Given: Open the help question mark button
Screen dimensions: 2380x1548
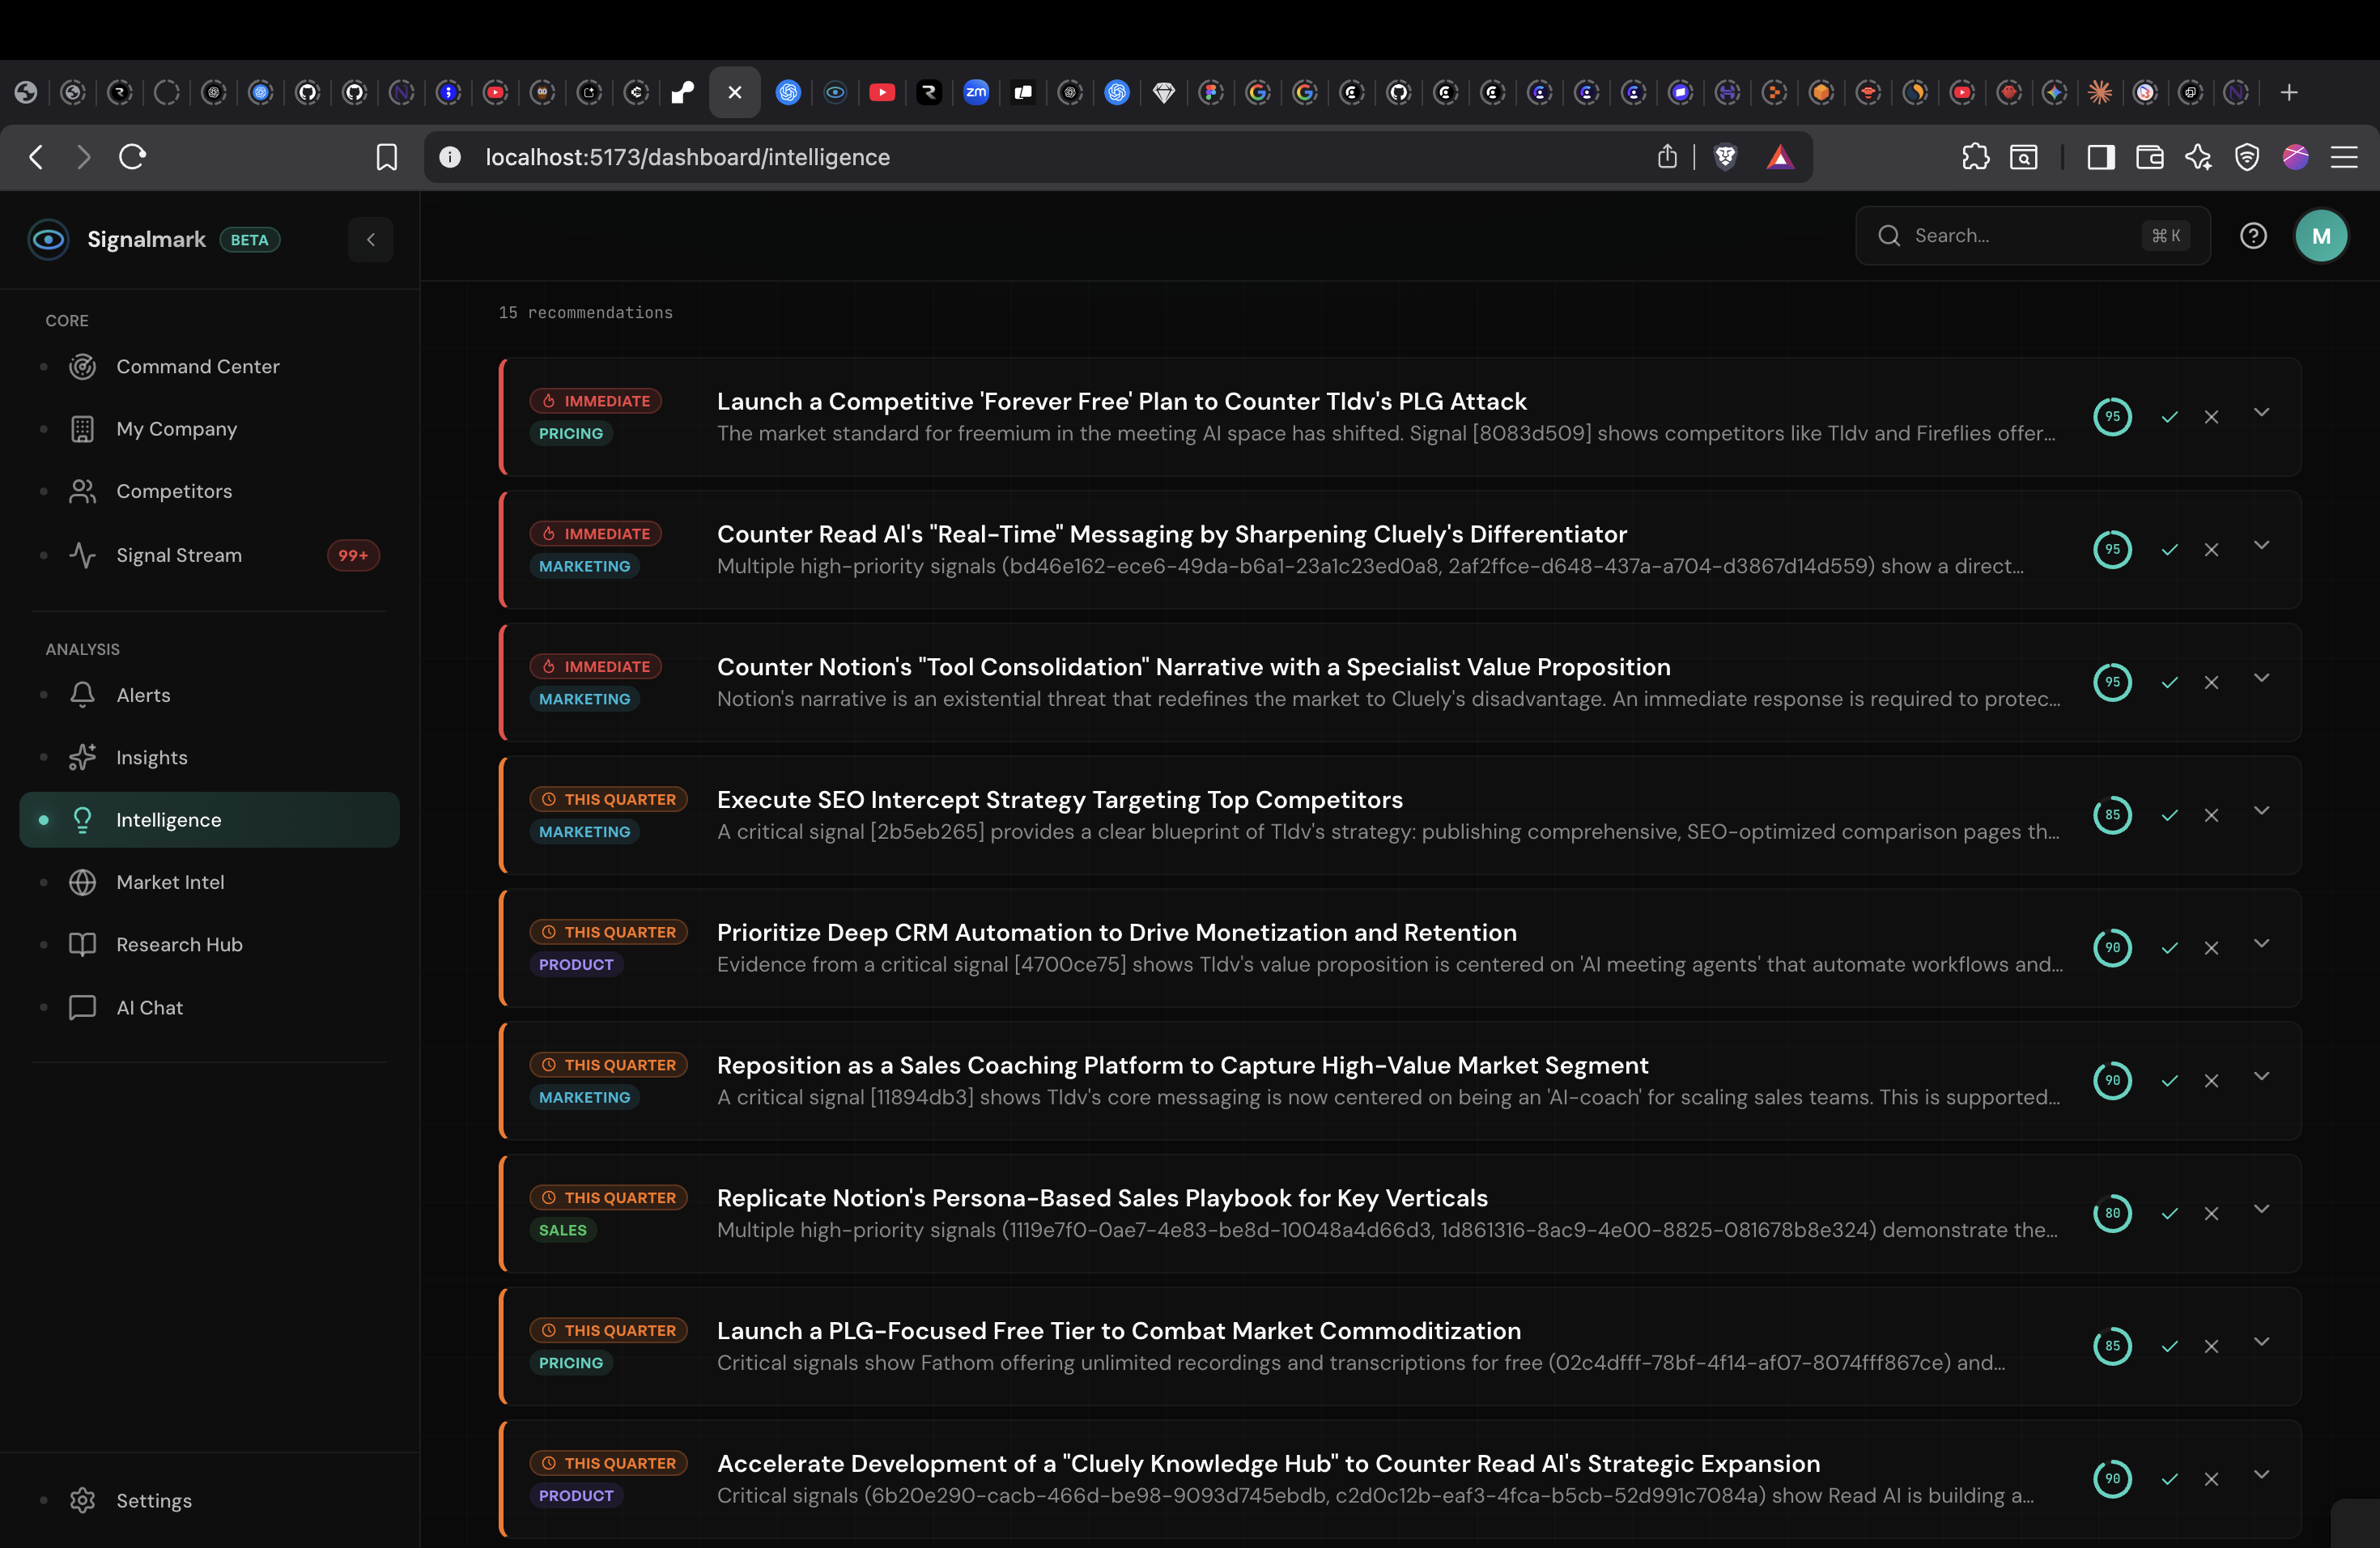Looking at the screenshot, I should (x=2253, y=235).
